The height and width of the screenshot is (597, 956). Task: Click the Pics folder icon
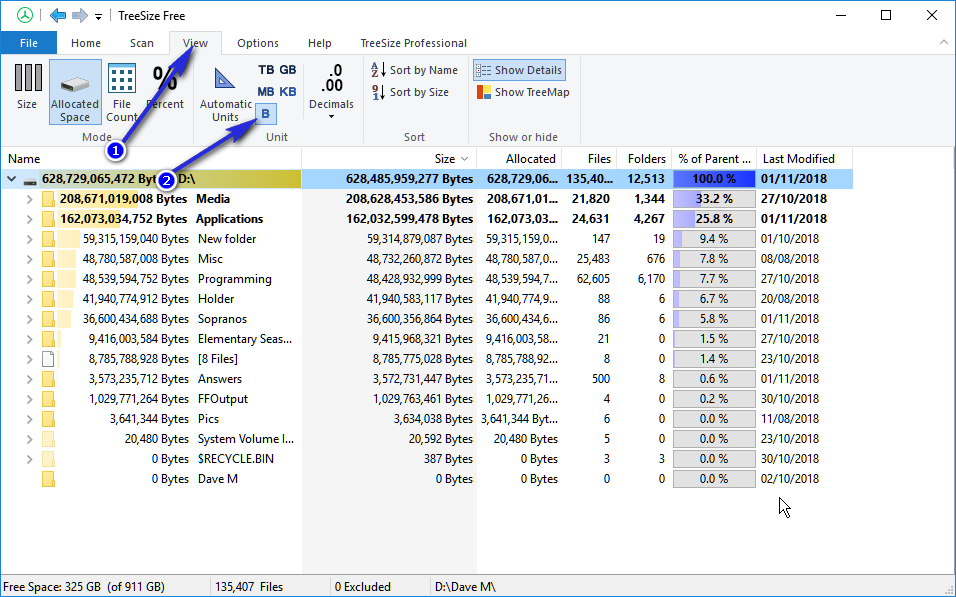click(48, 419)
